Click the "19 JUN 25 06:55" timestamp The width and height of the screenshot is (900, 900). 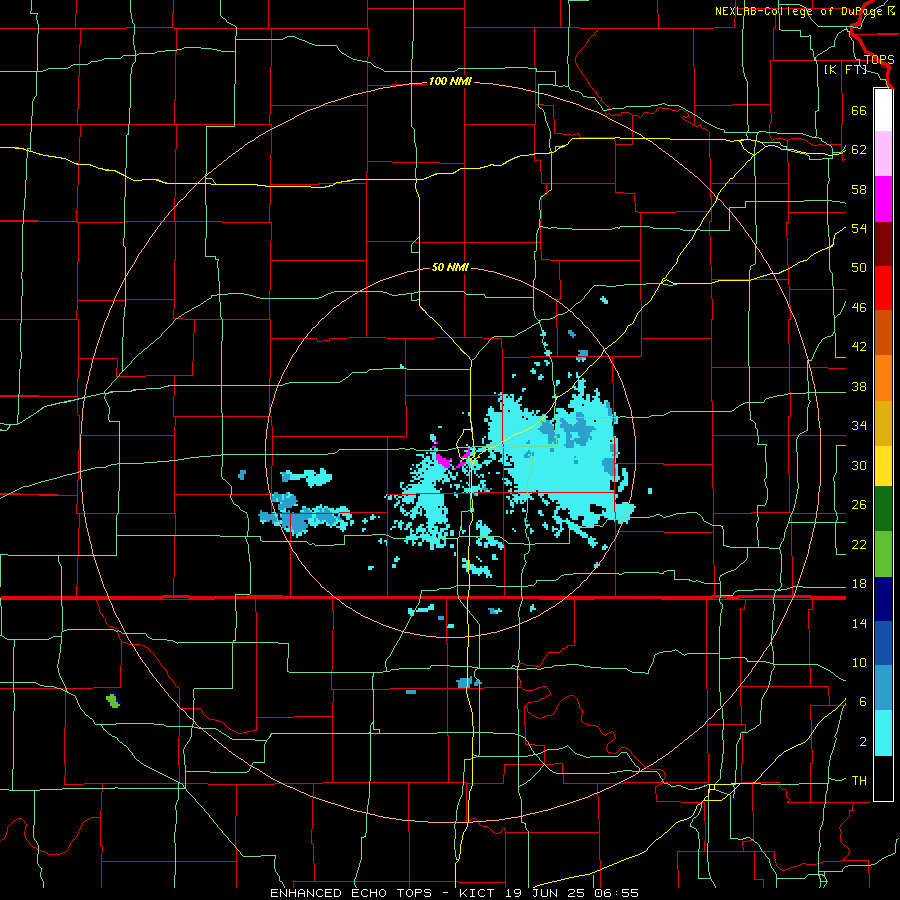[572, 893]
